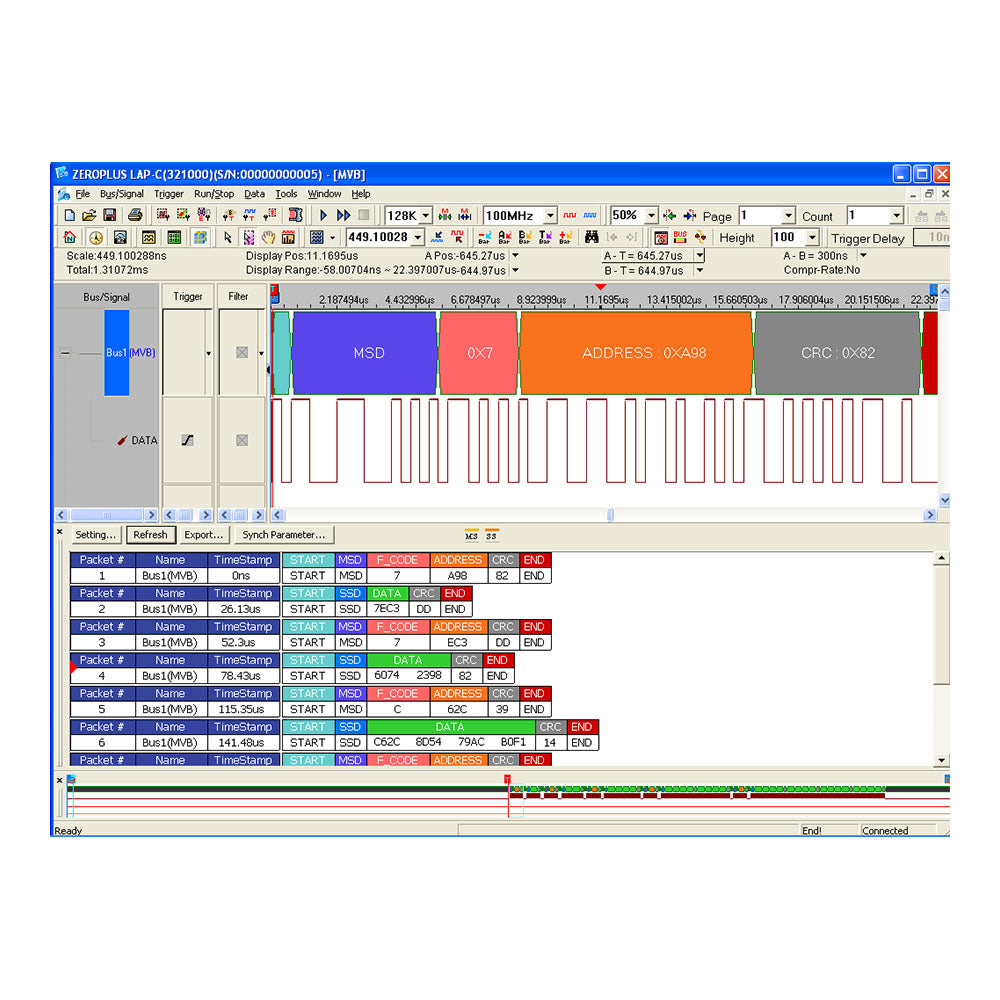Select the Hand pan tool icon

click(x=267, y=237)
